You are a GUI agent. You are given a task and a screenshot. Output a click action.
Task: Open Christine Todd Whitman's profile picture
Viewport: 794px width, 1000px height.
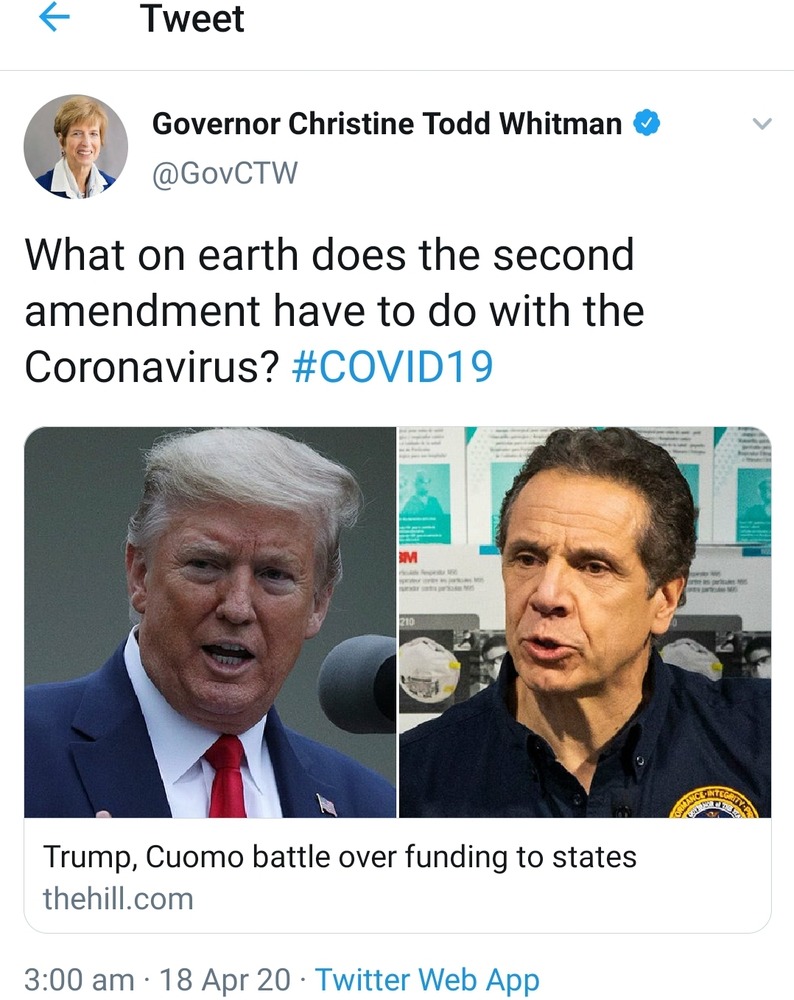click(76, 147)
